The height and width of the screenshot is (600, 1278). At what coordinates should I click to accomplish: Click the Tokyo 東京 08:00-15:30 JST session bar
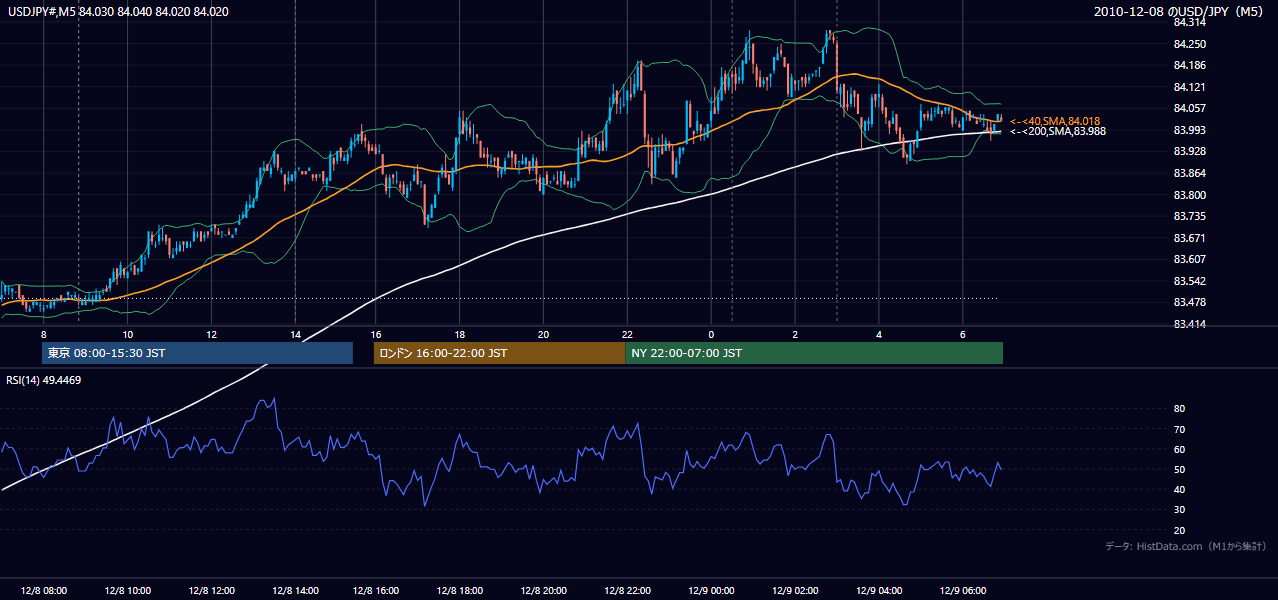[197, 353]
